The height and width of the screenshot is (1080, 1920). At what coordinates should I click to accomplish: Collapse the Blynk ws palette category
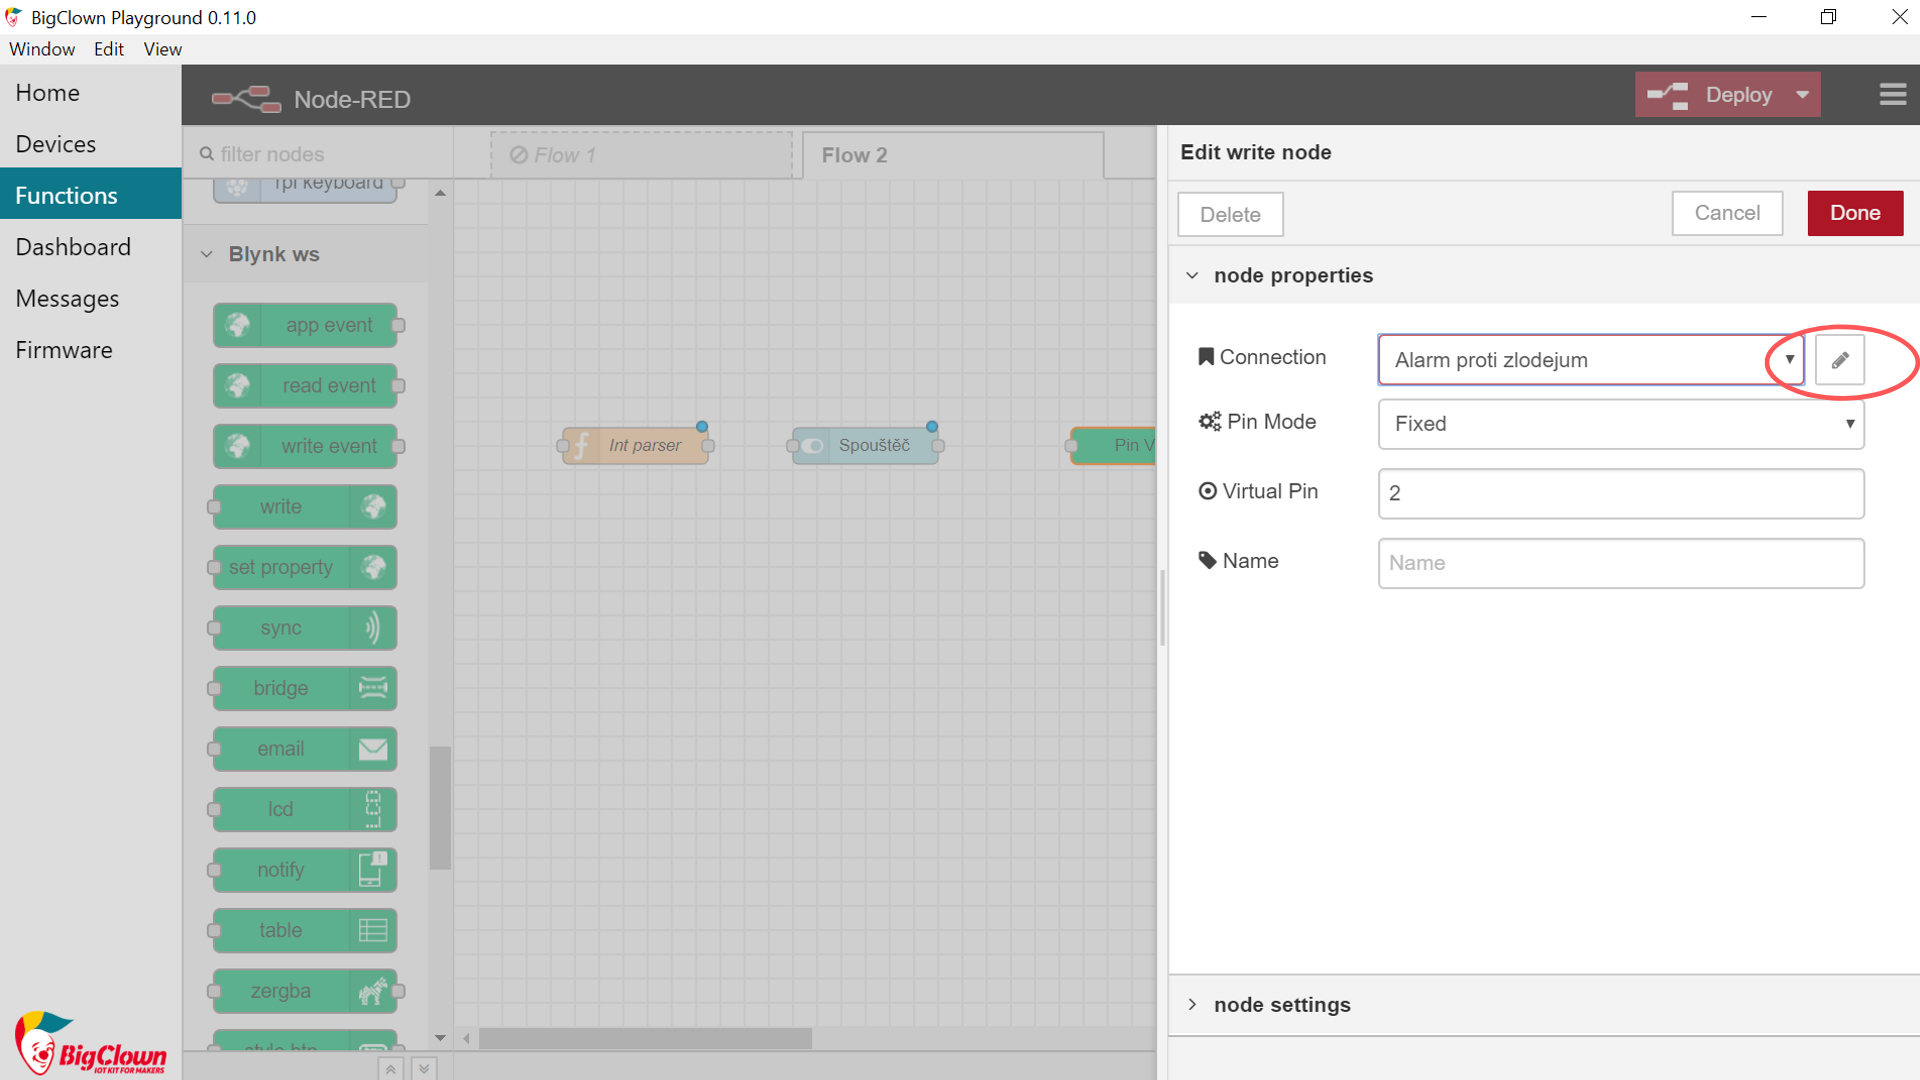click(207, 254)
